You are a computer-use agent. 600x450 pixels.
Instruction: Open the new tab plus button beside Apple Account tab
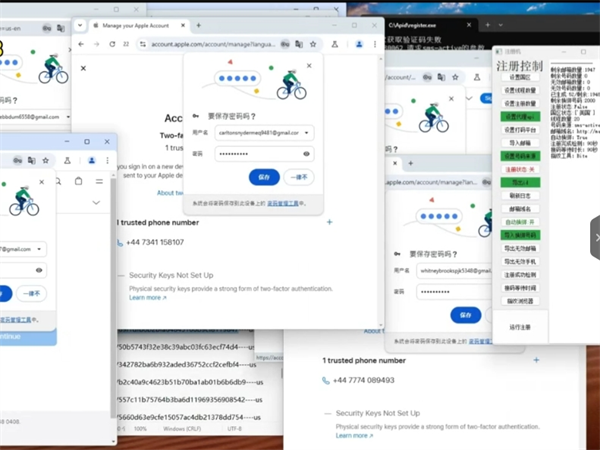198,25
